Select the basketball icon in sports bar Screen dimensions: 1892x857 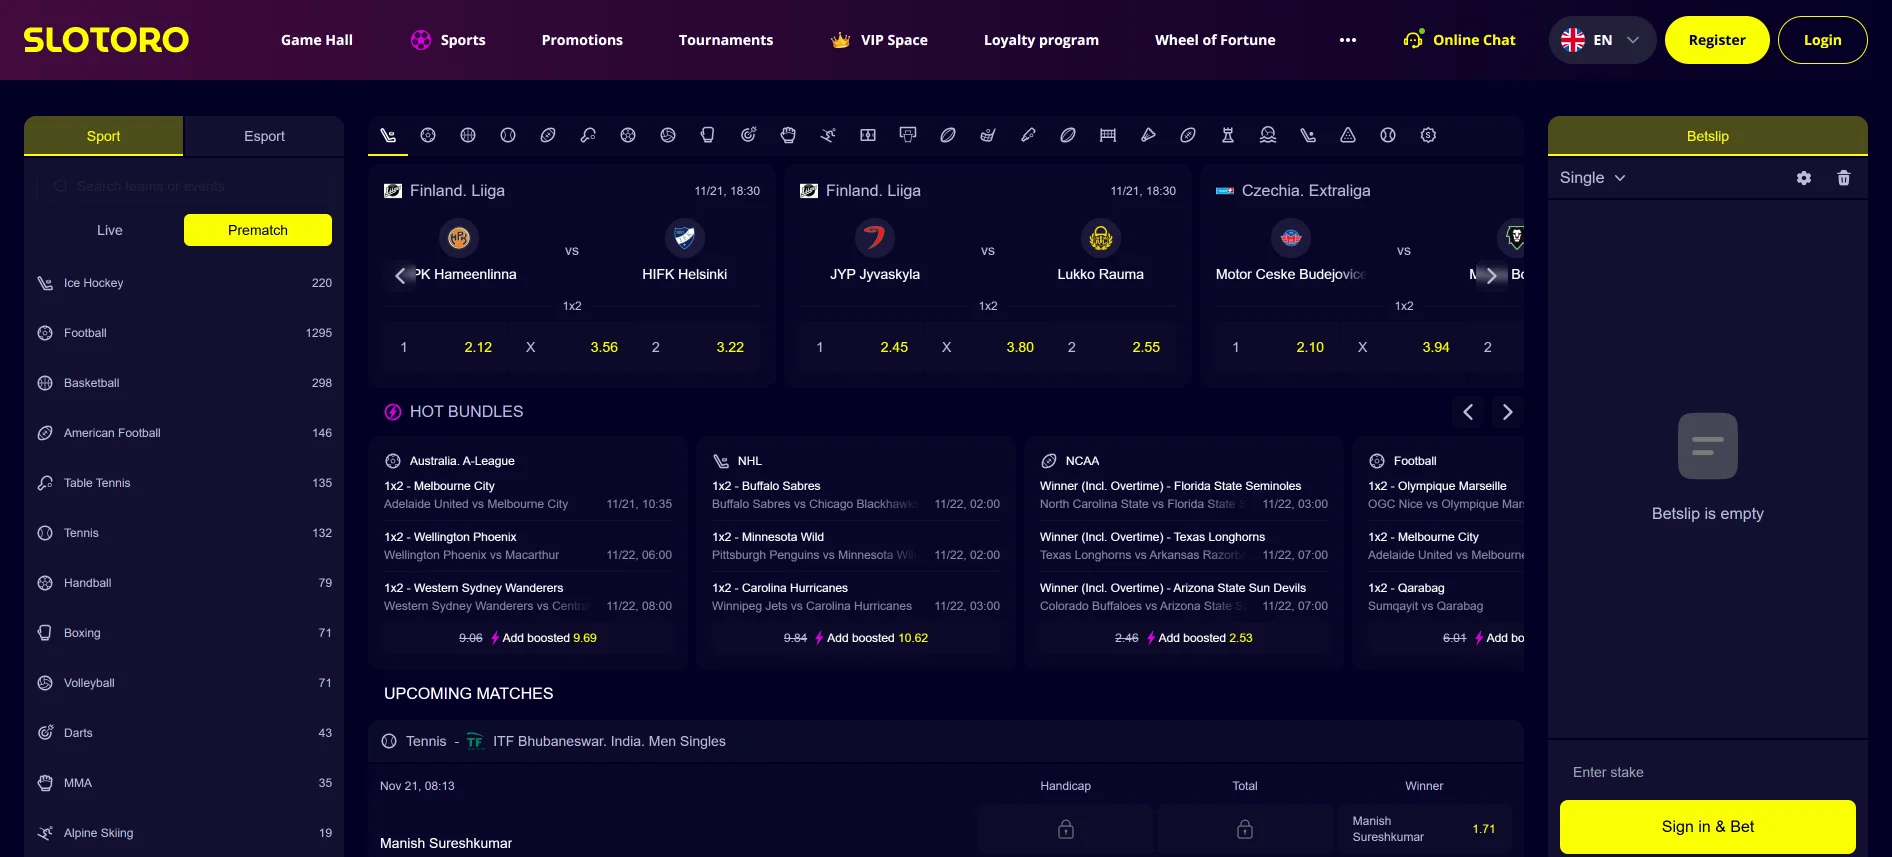click(468, 135)
